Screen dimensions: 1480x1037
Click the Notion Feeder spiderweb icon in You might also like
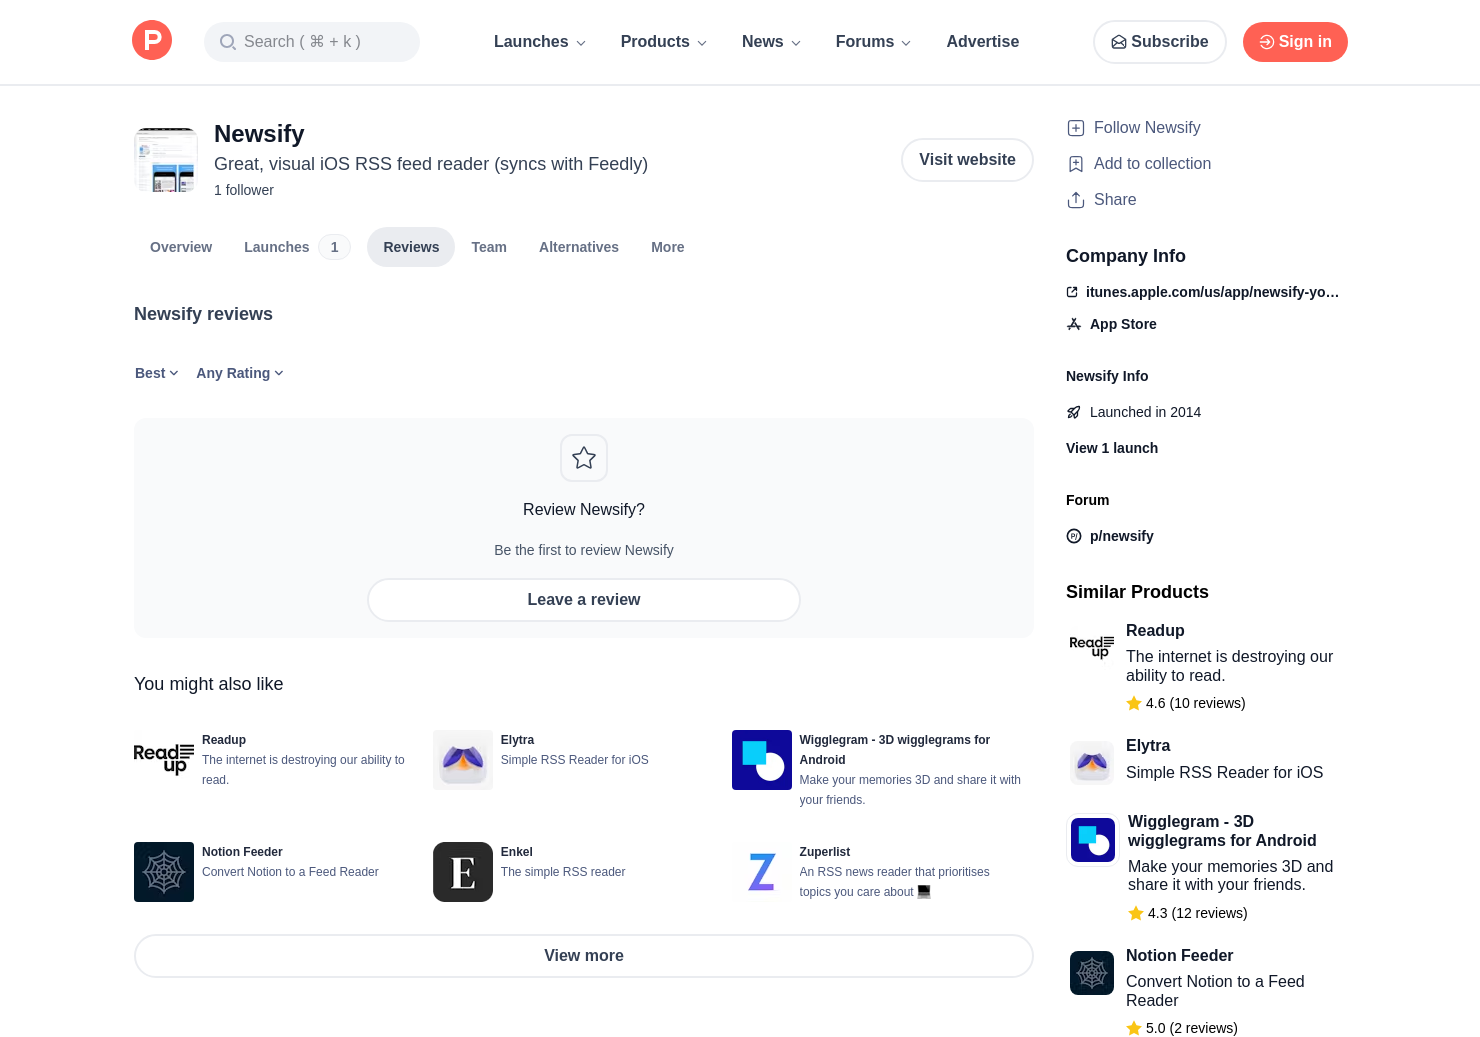click(164, 872)
